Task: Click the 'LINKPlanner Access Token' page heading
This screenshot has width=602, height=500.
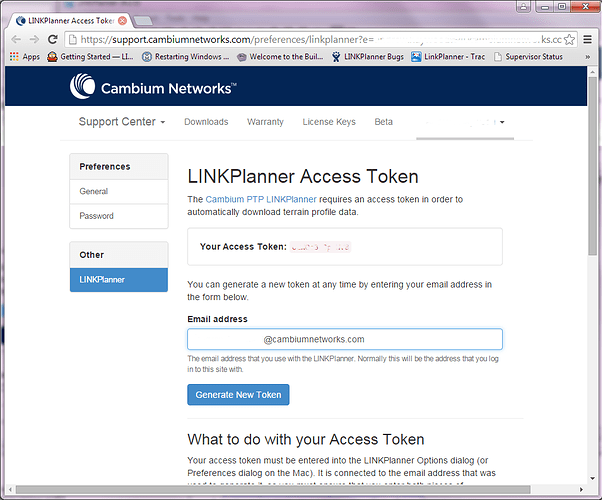Action: click(x=303, y=177)
